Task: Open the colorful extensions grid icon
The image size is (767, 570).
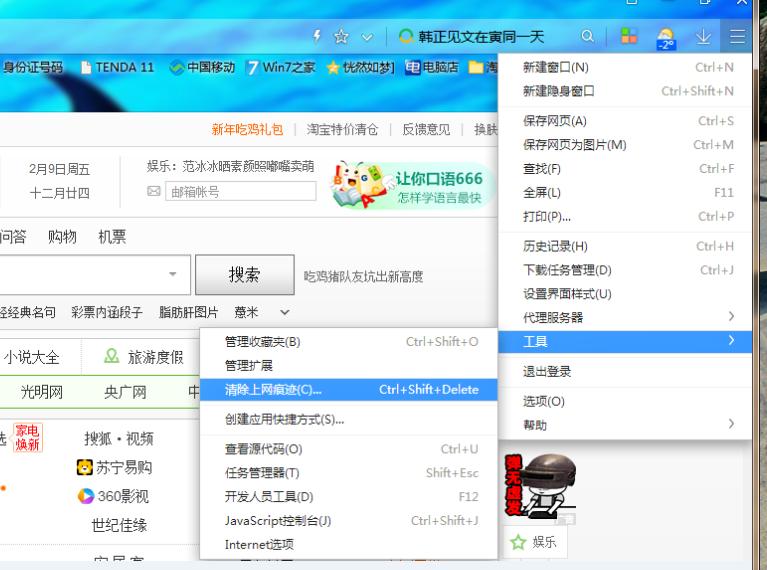Action: (629, 36)
